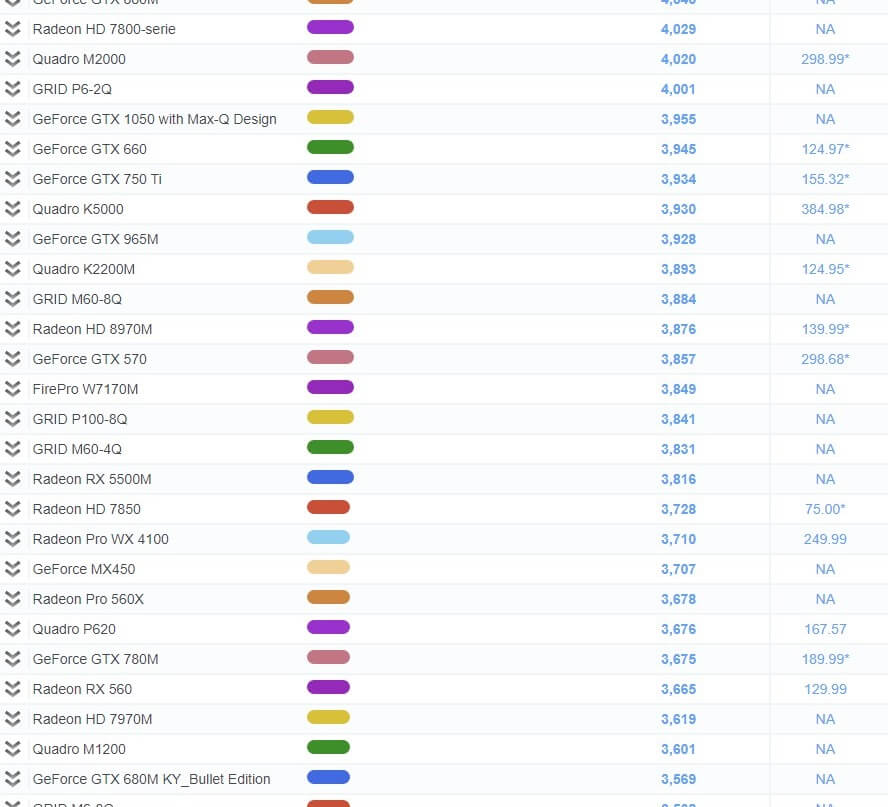Click score 3,831 for GRID M60-4Q
This screenshot has width=888, height=807.
tap(678, 449)
